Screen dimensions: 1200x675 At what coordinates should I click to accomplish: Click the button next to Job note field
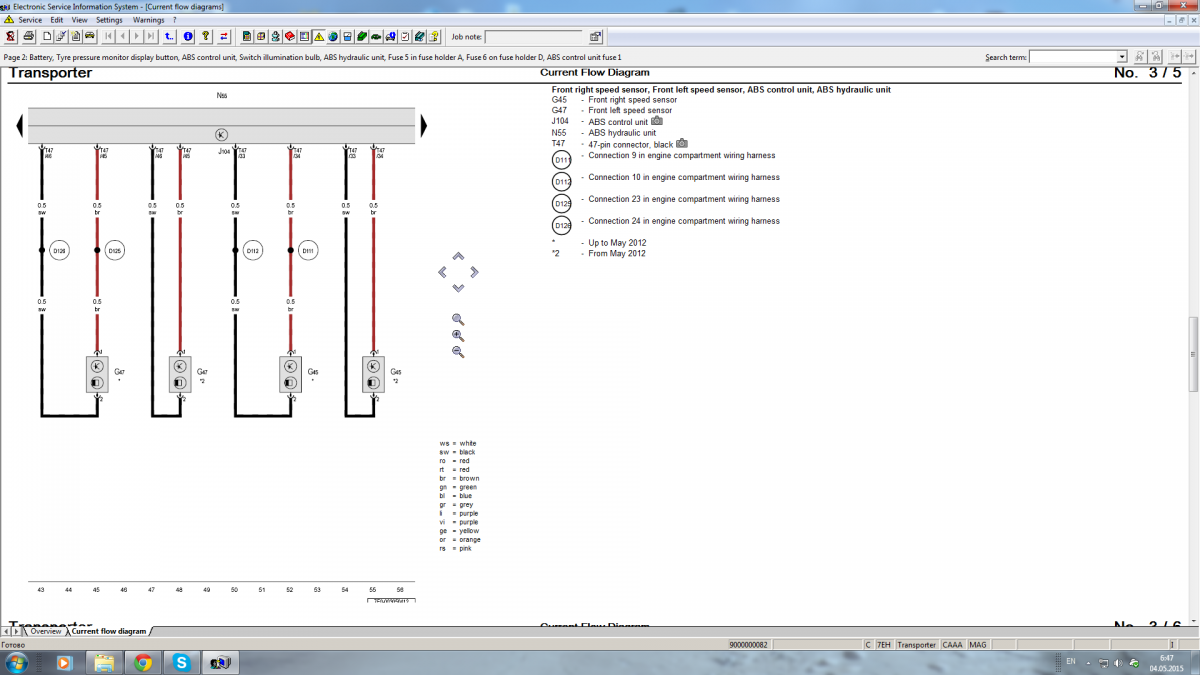coord(595,37)
